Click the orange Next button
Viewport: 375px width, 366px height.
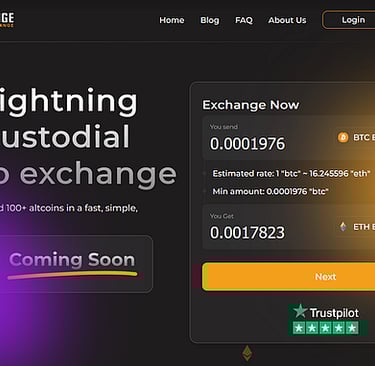click(x=289, y=276)
